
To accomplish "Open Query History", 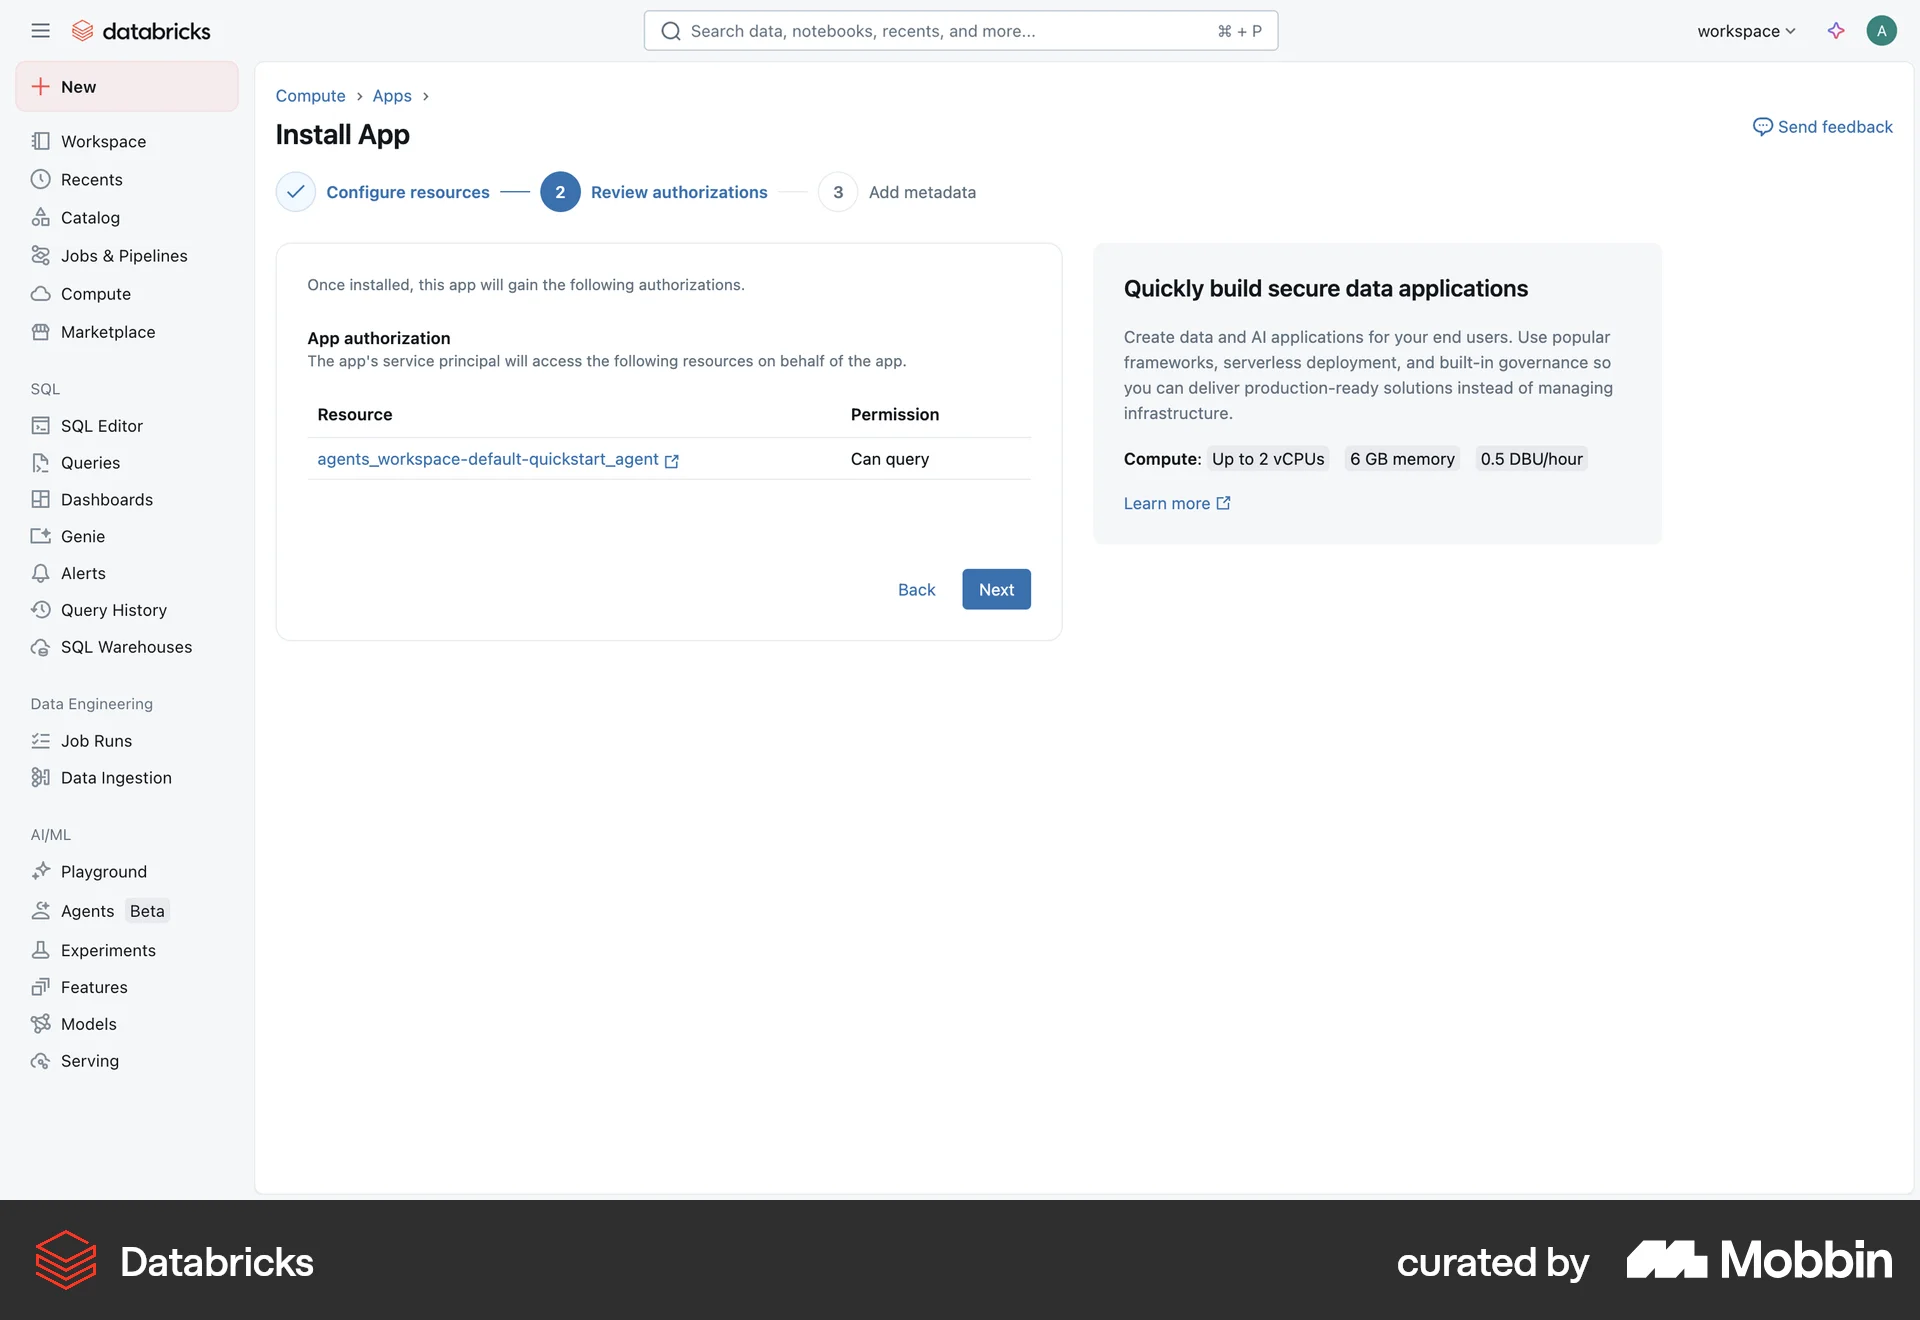I will pyautogui.click(x=113, y=609).
